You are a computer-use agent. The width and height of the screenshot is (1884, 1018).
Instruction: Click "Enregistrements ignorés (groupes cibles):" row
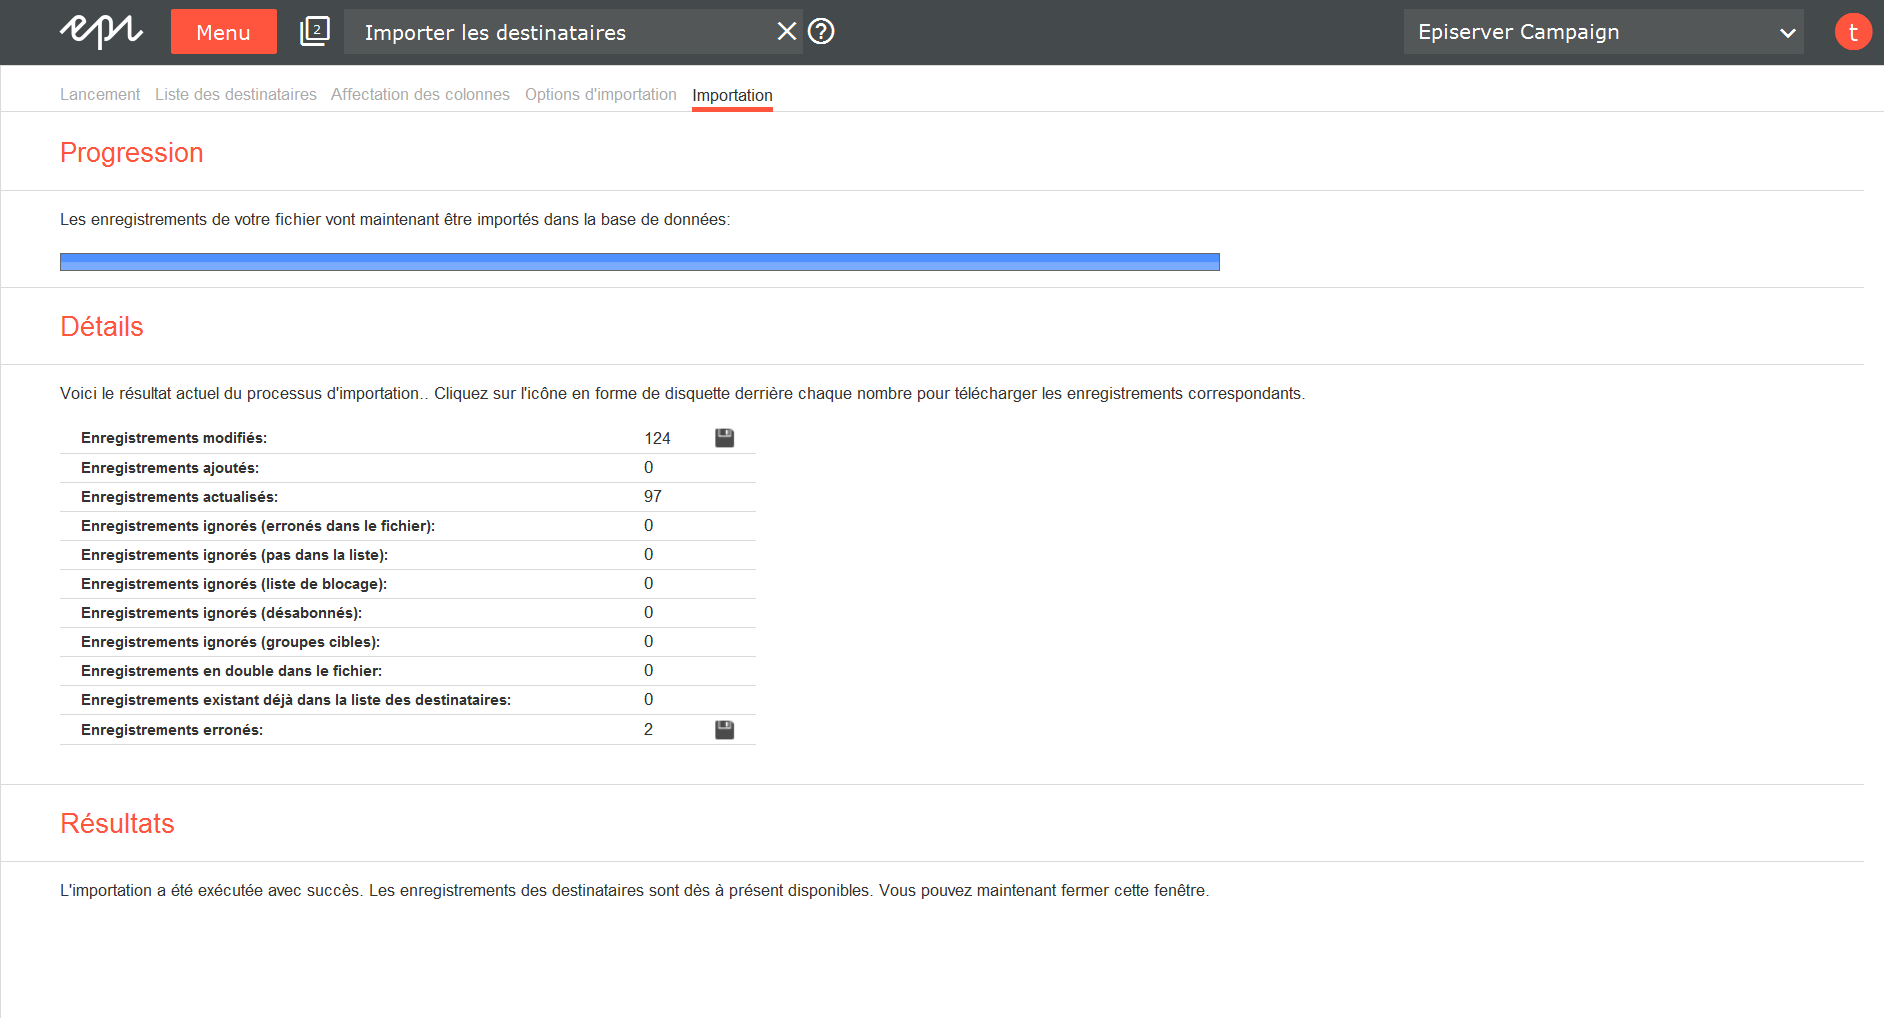408,642
